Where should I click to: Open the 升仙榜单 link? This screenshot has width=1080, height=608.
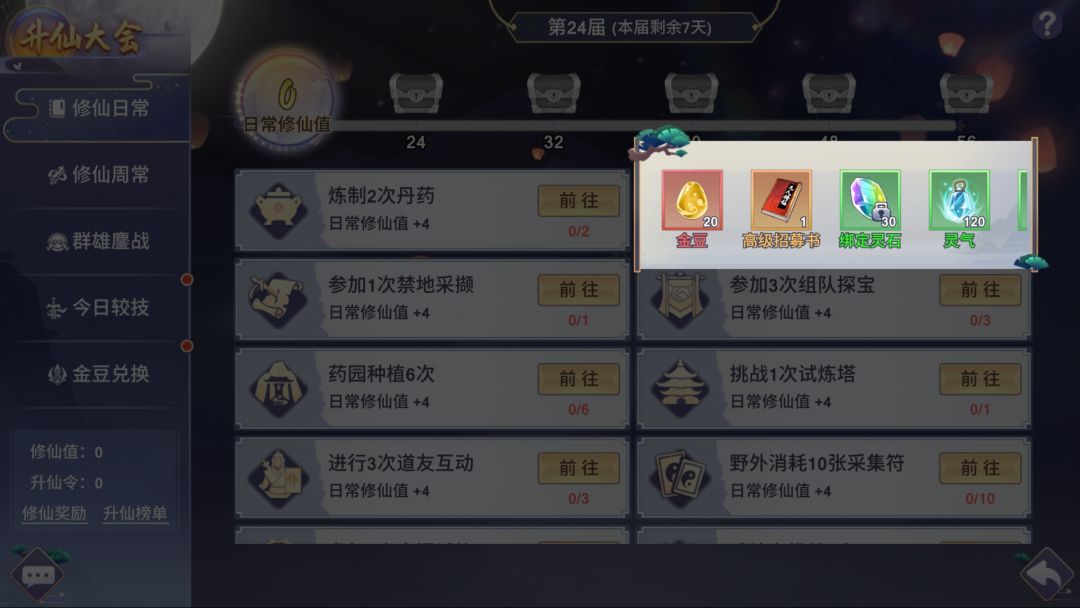pos(135,514)
